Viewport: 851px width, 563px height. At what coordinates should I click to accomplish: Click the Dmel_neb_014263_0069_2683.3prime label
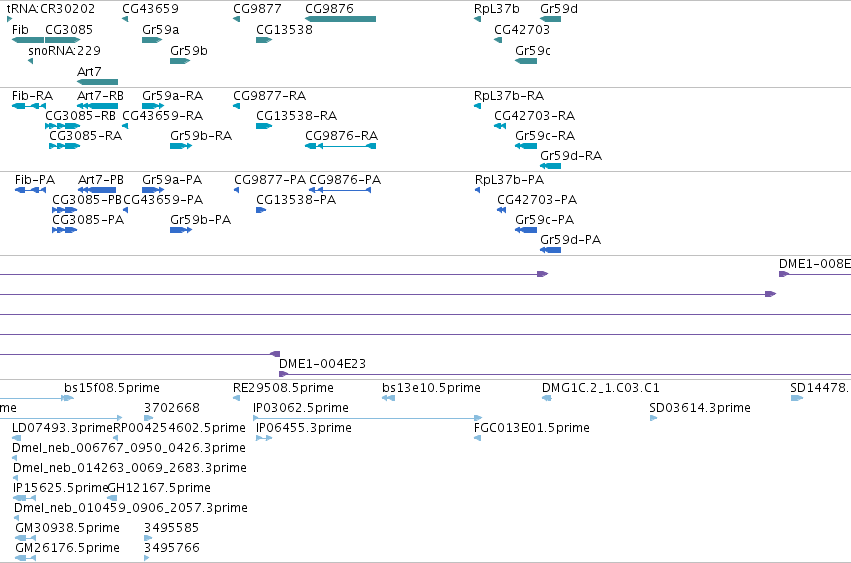pos(130,469)
